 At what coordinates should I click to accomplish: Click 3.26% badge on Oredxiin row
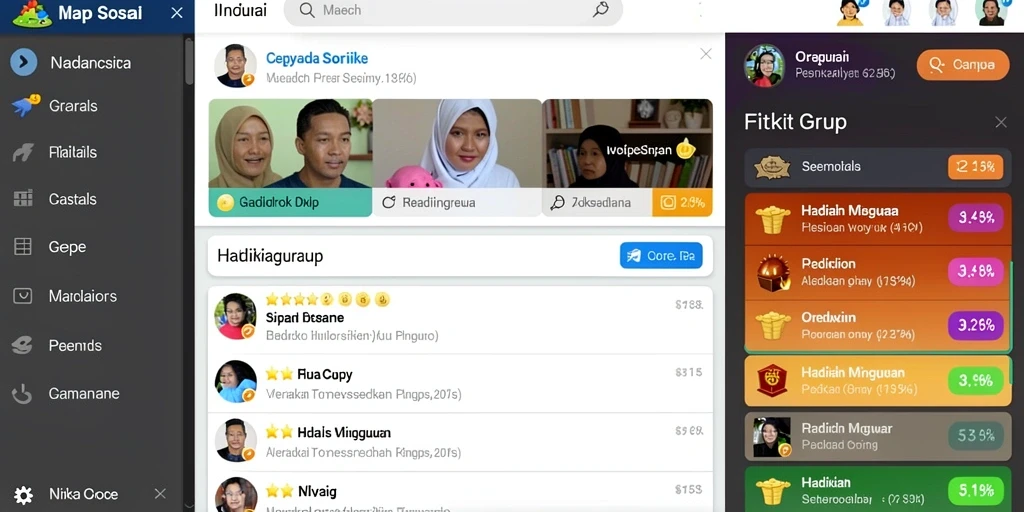(976, 324)
